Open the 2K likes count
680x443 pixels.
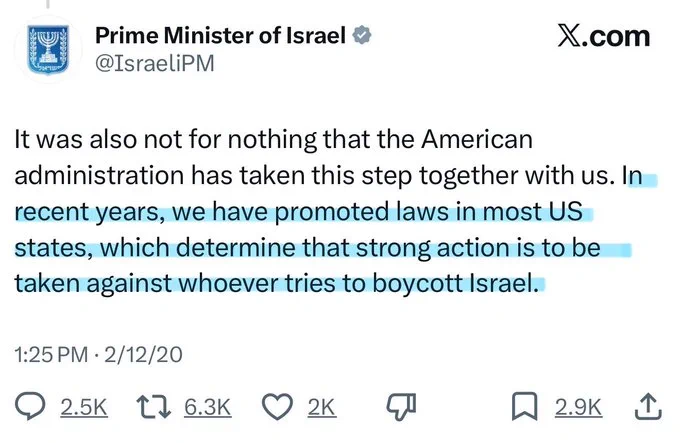point(322,407)
